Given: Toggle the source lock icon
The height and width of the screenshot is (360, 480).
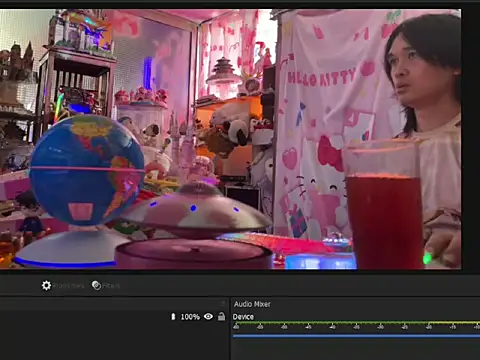Looking at the screenshot, I should click(x=221, y=316).
